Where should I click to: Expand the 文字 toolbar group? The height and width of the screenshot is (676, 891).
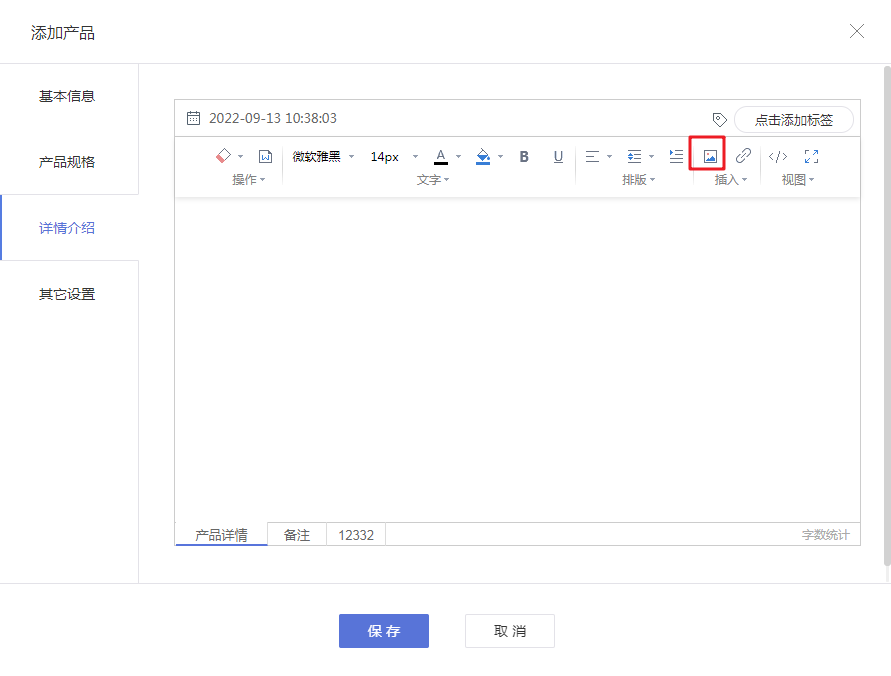[x=432, y=180]
